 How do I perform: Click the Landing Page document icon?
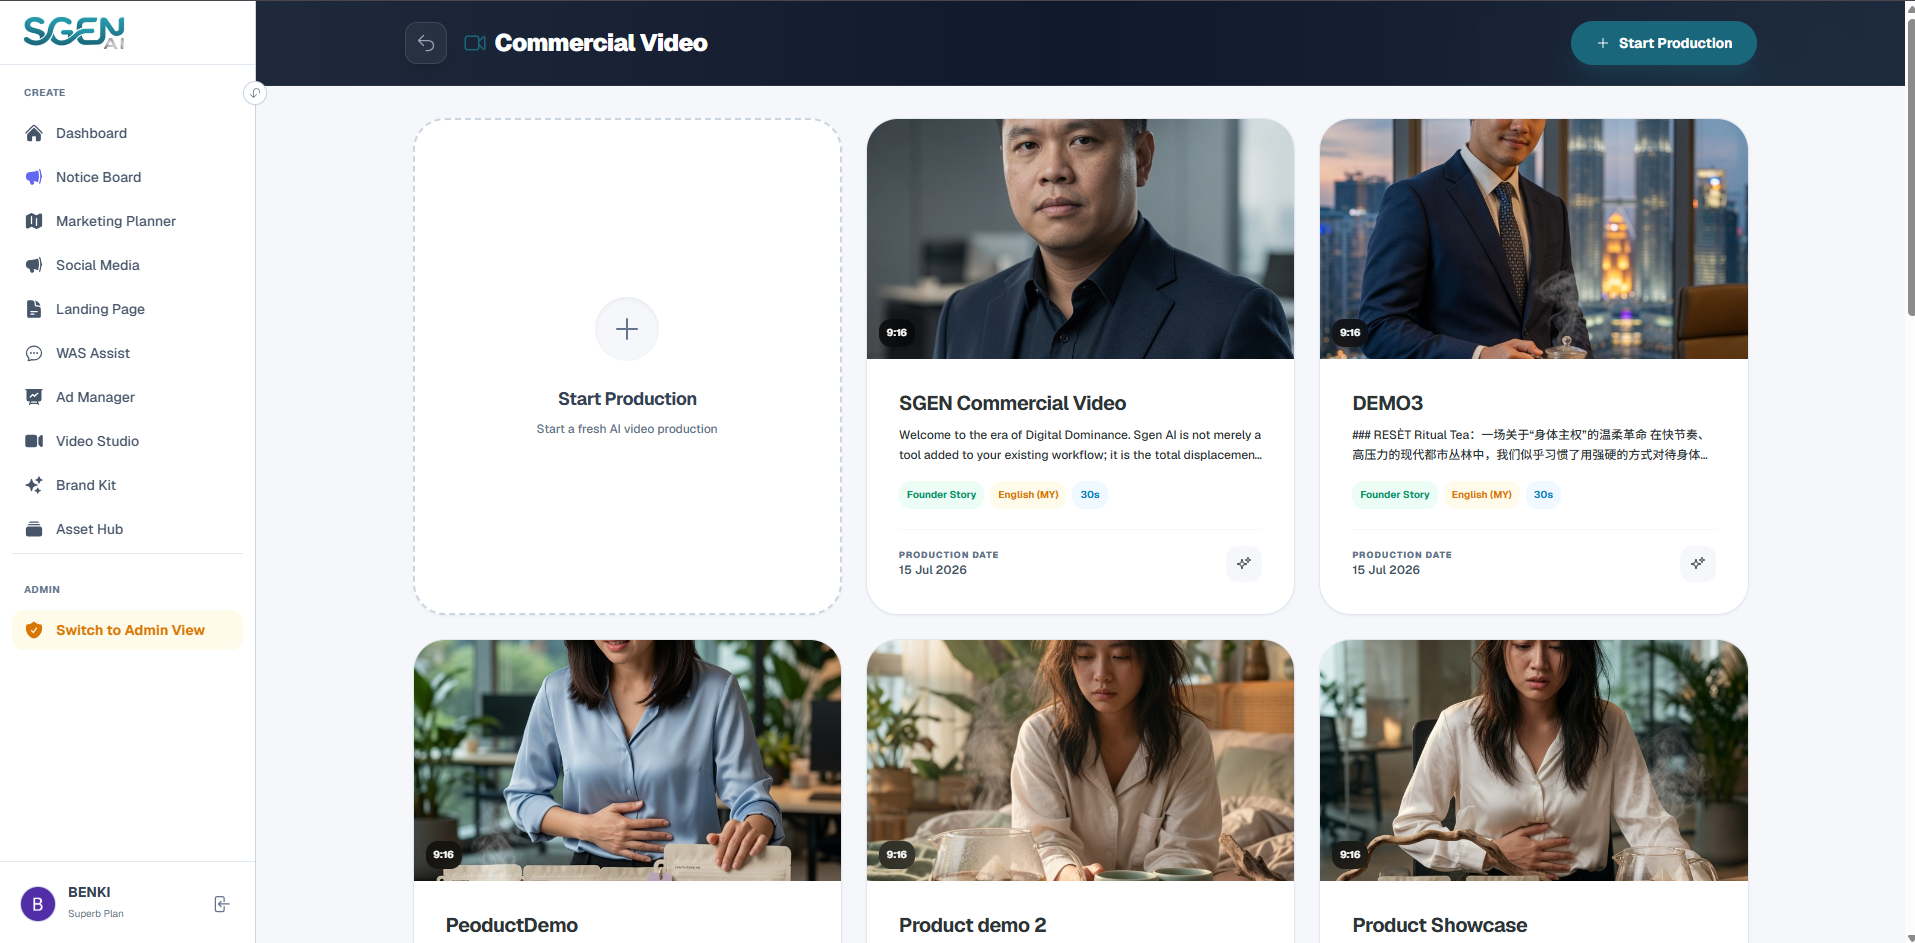click(34, 309)
